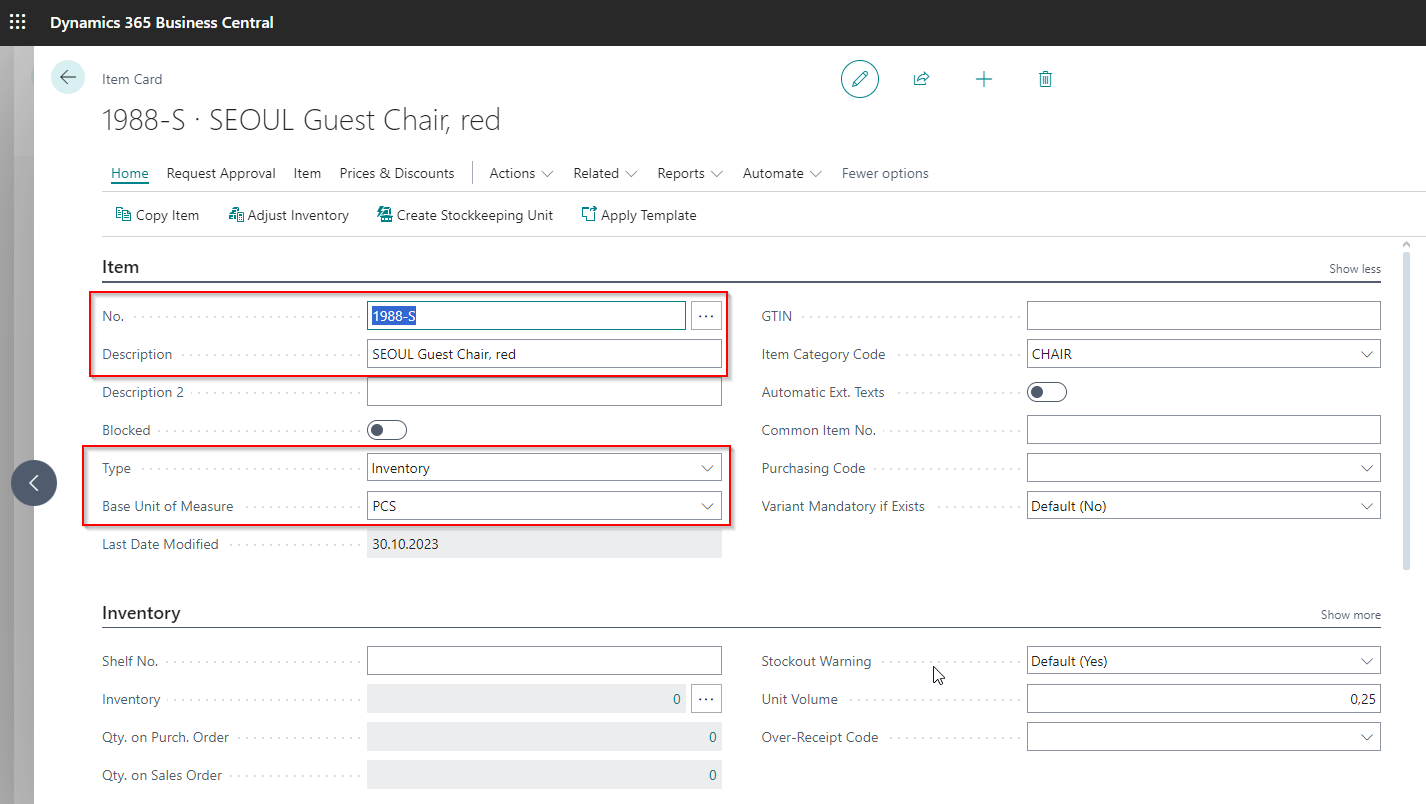Click the pencil edit icon
The height and width of the screenshot is (804, 1426).
pos(860,79)
